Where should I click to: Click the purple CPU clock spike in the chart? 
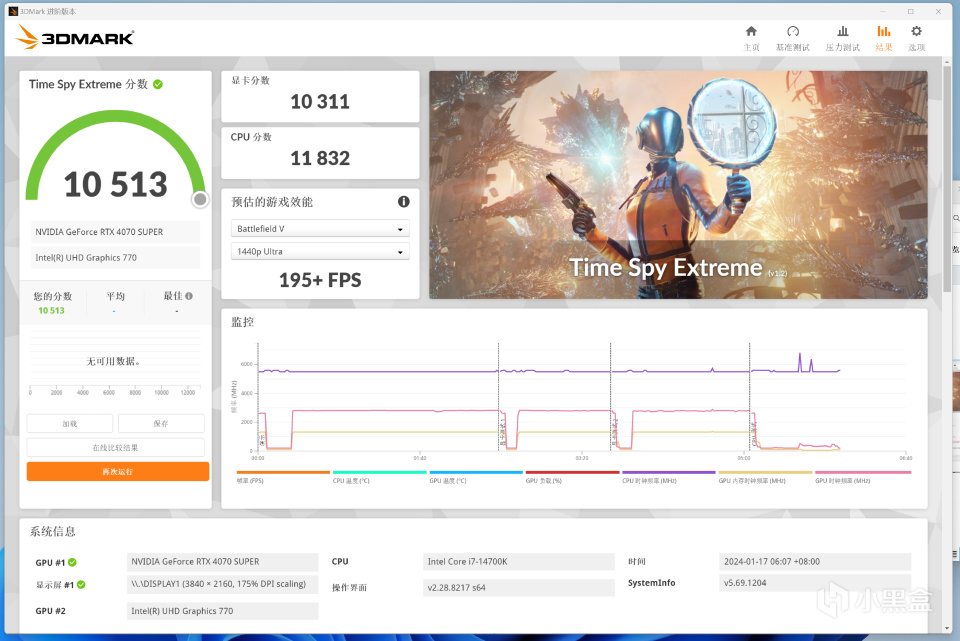(x=800, y=362)
